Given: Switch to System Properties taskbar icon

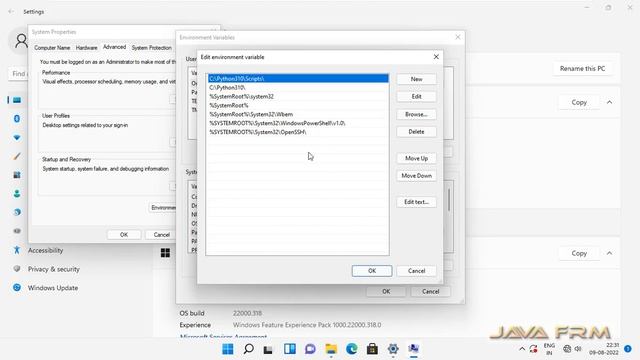Looking at the screenshot, I should pyautogui.click(x=413, y=349).
